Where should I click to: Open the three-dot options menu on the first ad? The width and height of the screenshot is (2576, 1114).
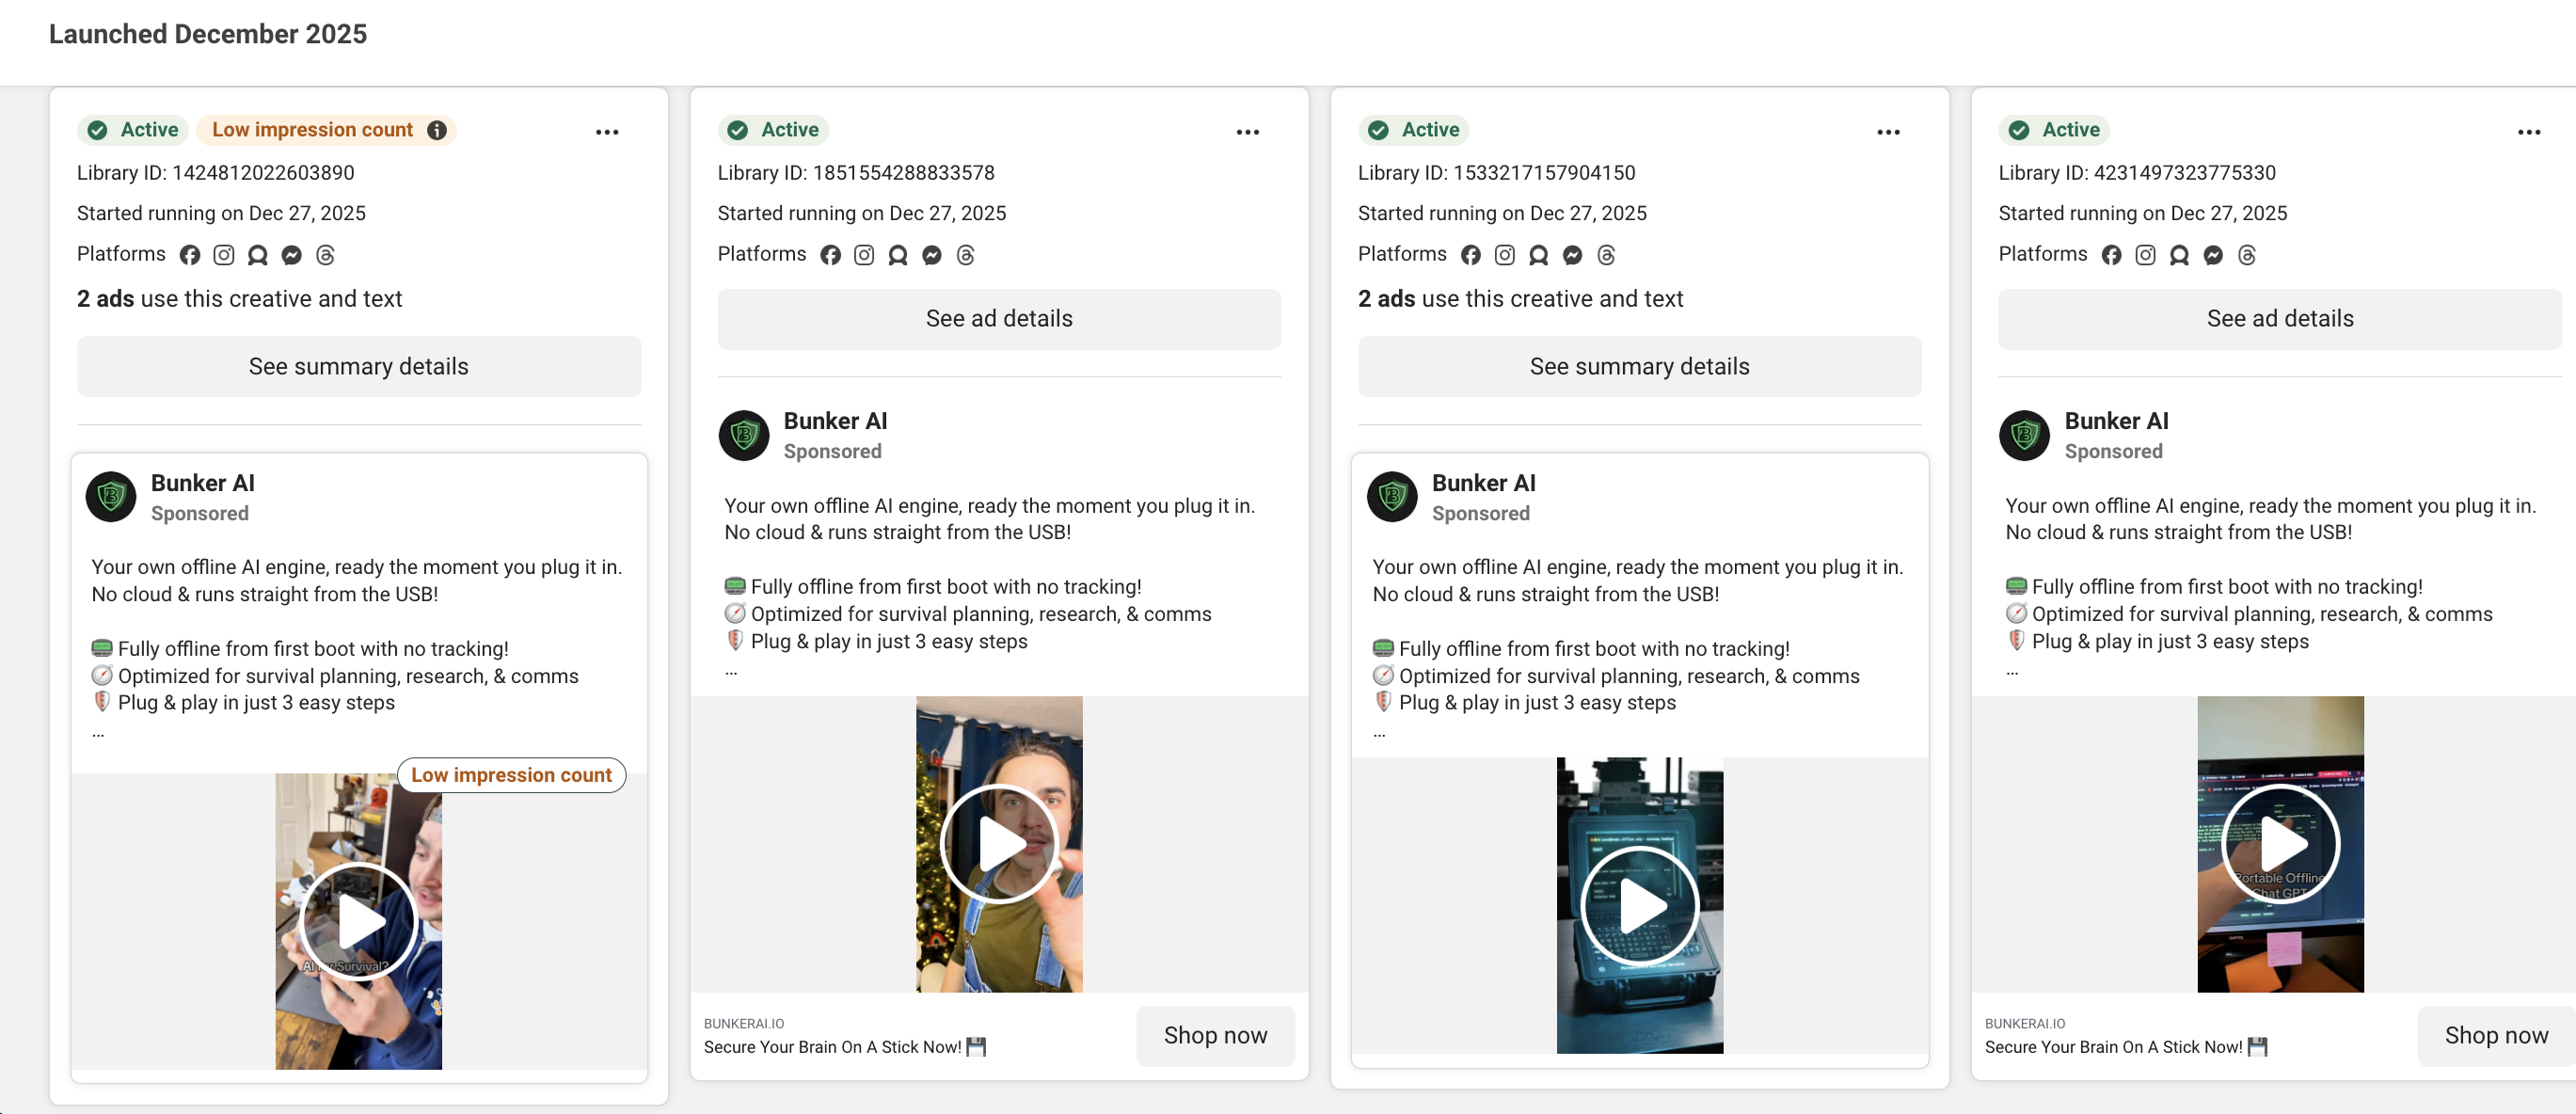coord(608,131)
